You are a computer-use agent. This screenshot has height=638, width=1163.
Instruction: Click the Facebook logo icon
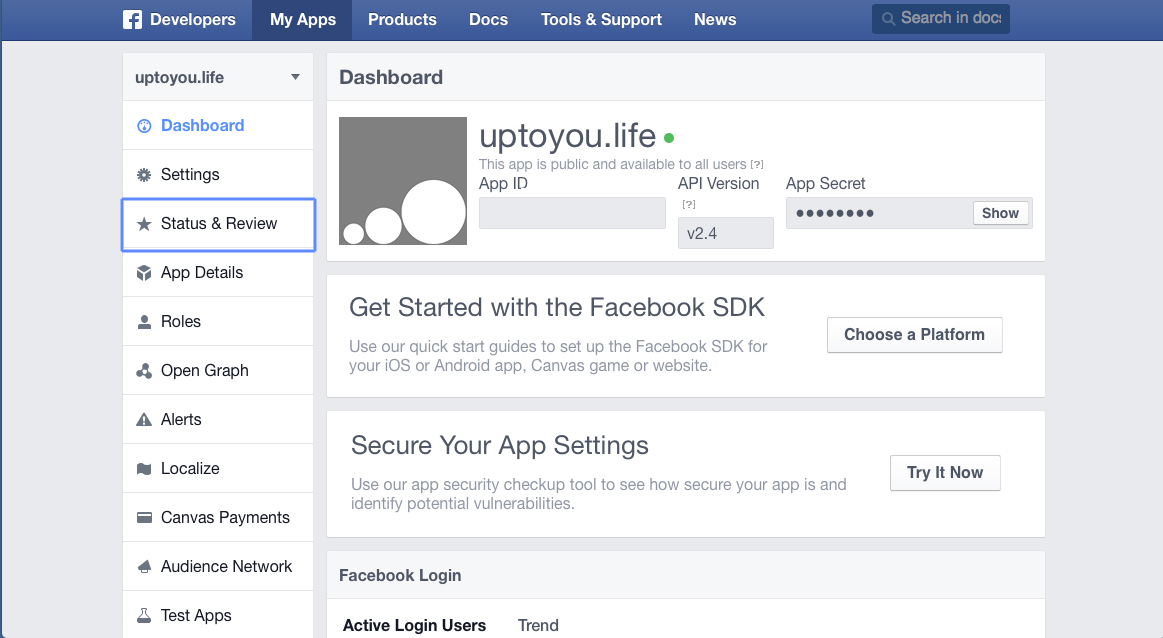tap(132, 19)
